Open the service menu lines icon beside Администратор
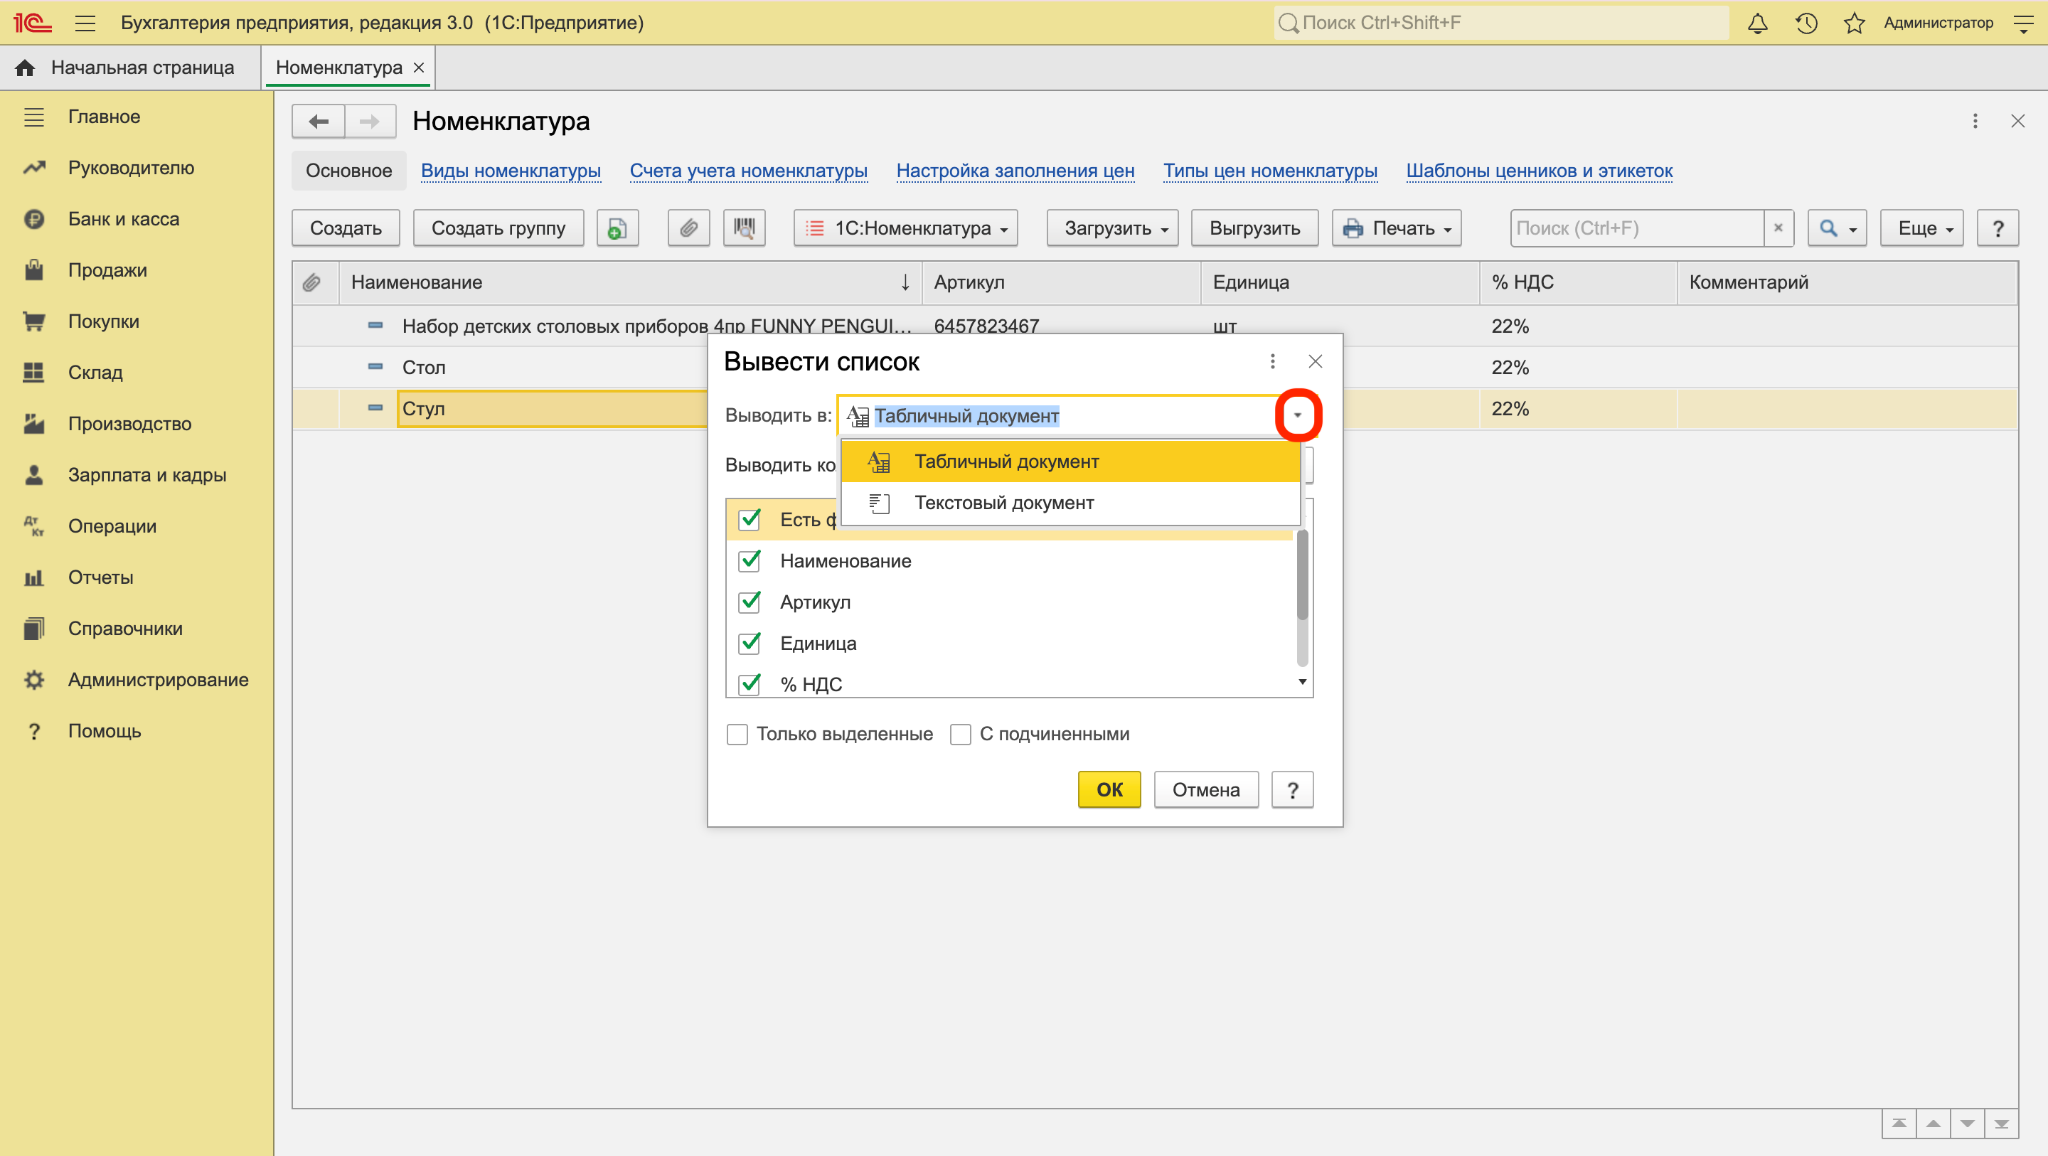2048x1156 pixels. (x=2023, y=23)
